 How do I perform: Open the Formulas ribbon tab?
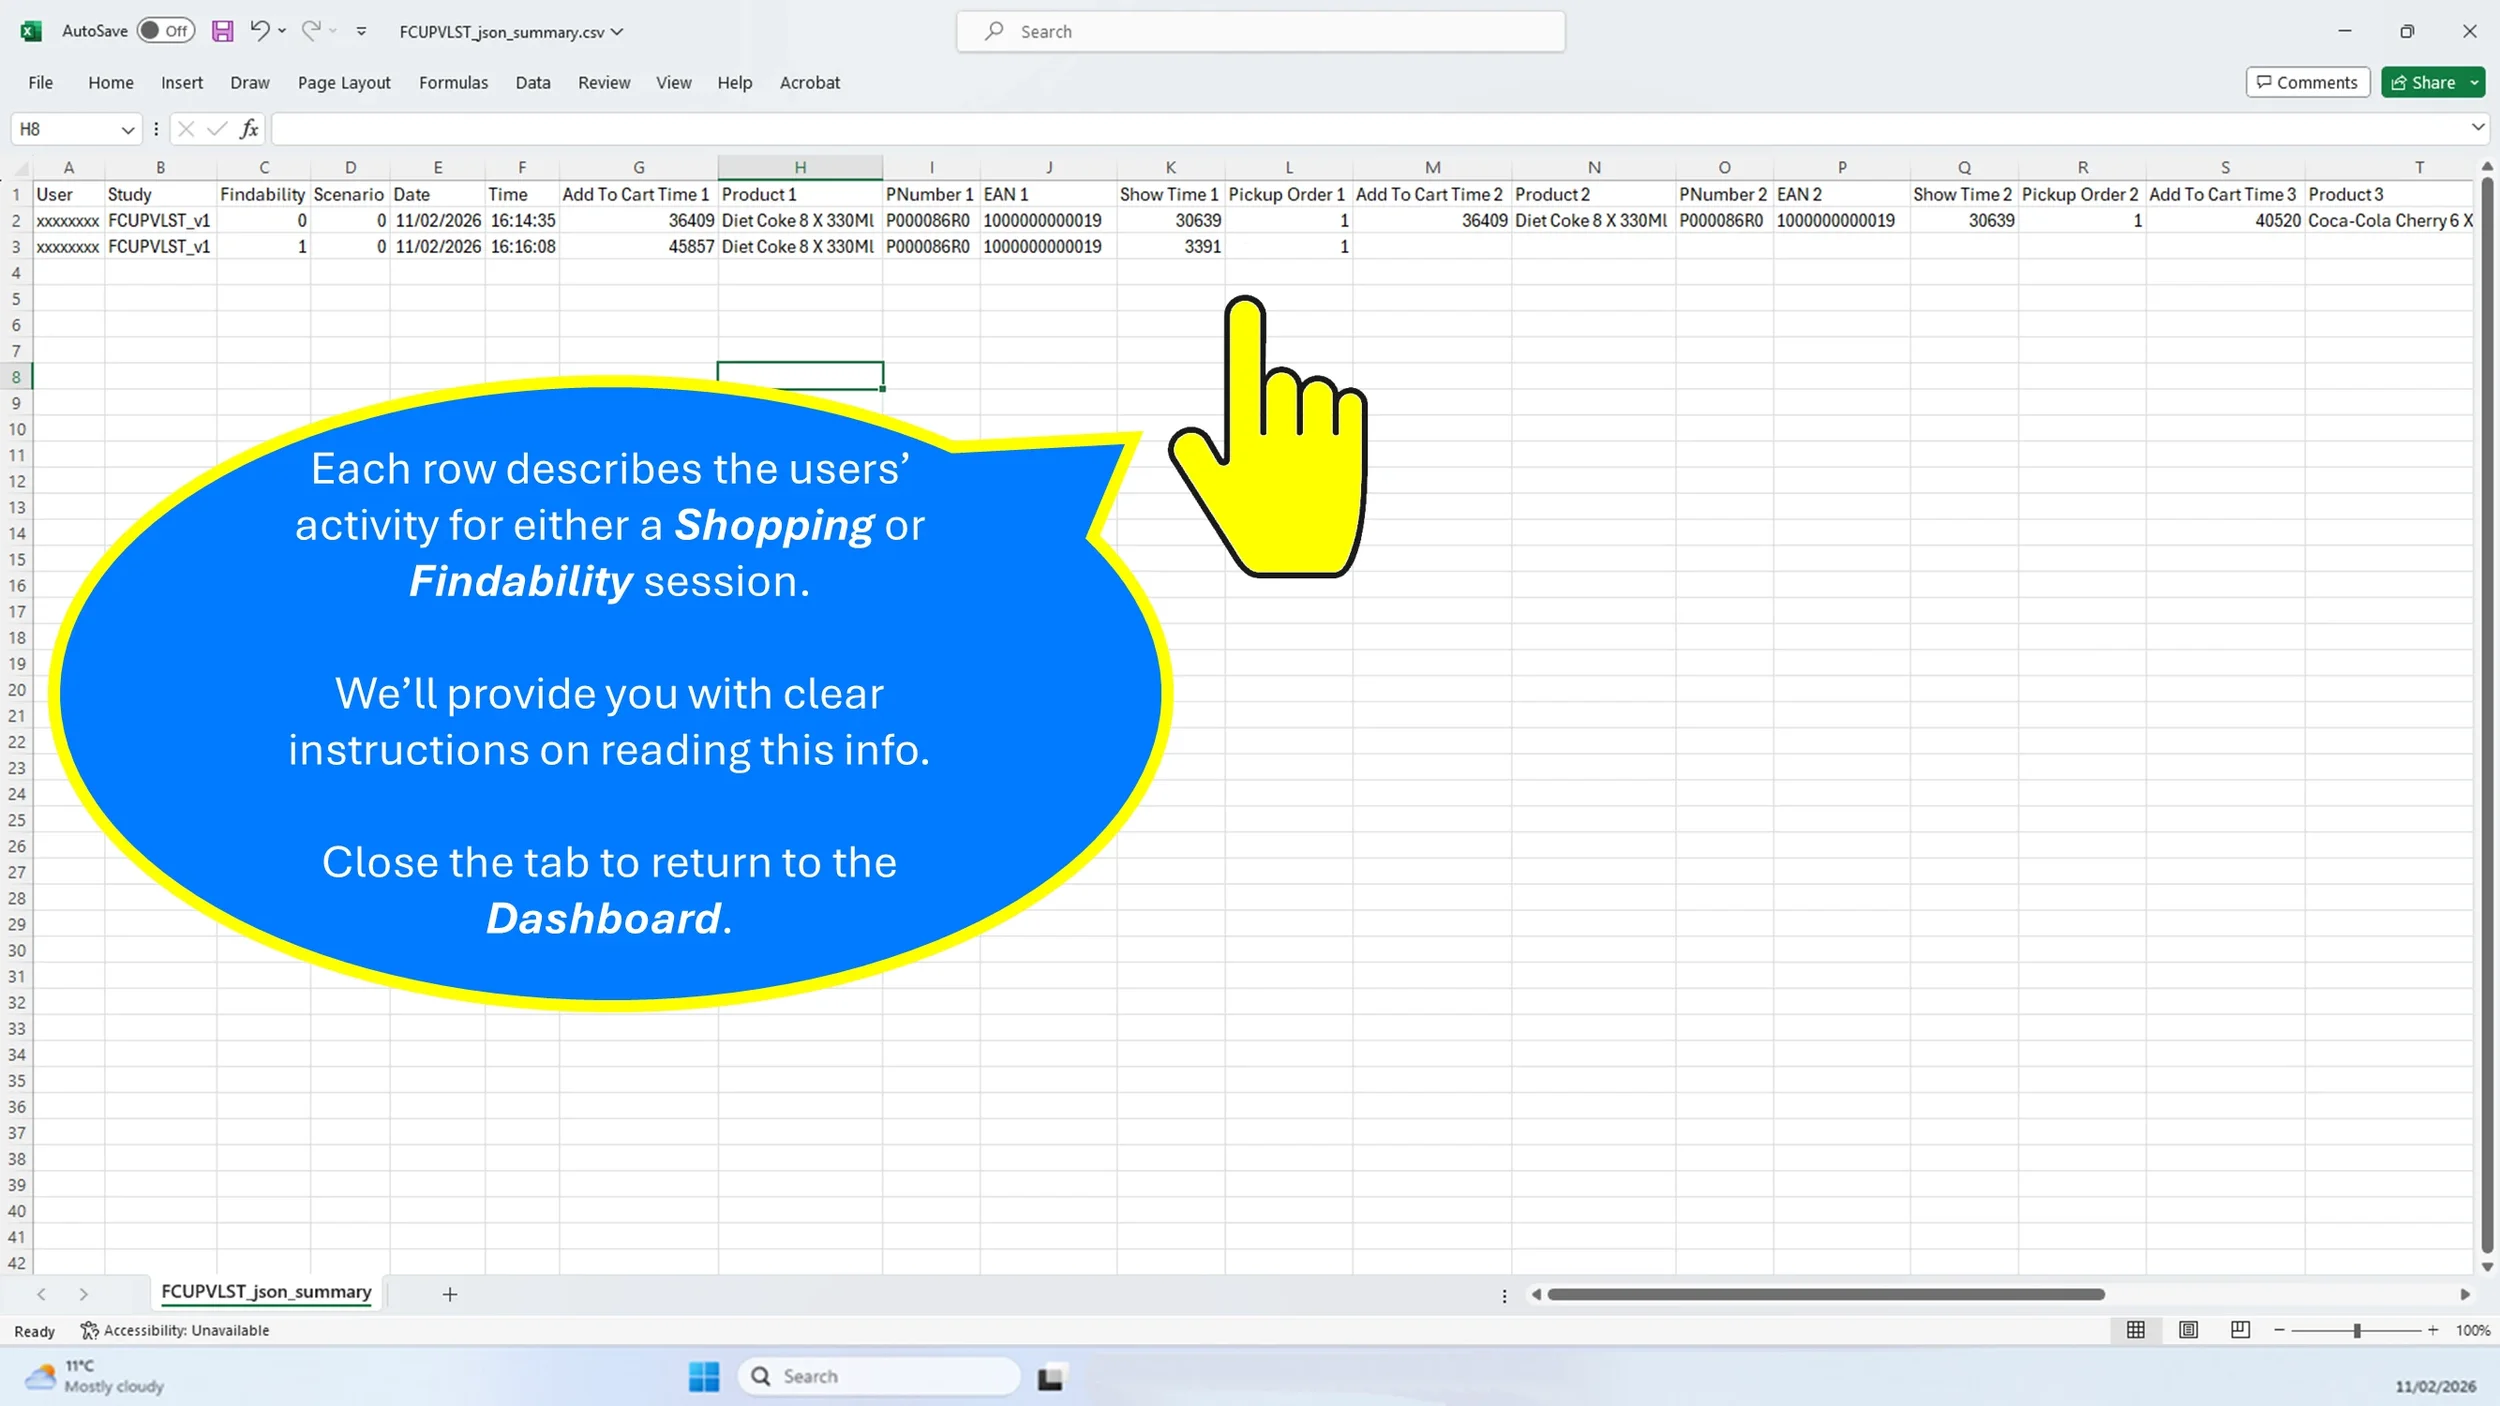point(453,83)
